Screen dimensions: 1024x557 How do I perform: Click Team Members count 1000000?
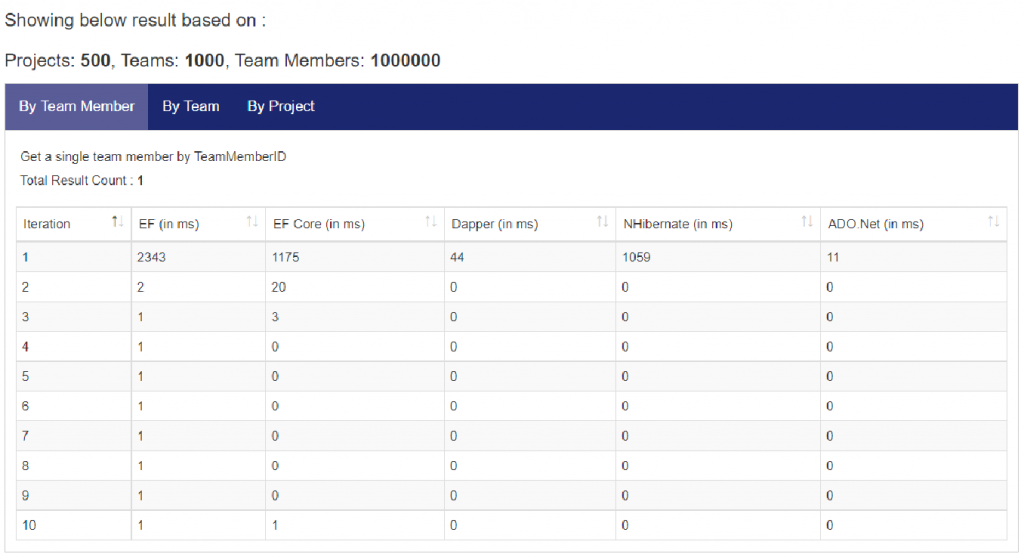[x=406, y=61]
